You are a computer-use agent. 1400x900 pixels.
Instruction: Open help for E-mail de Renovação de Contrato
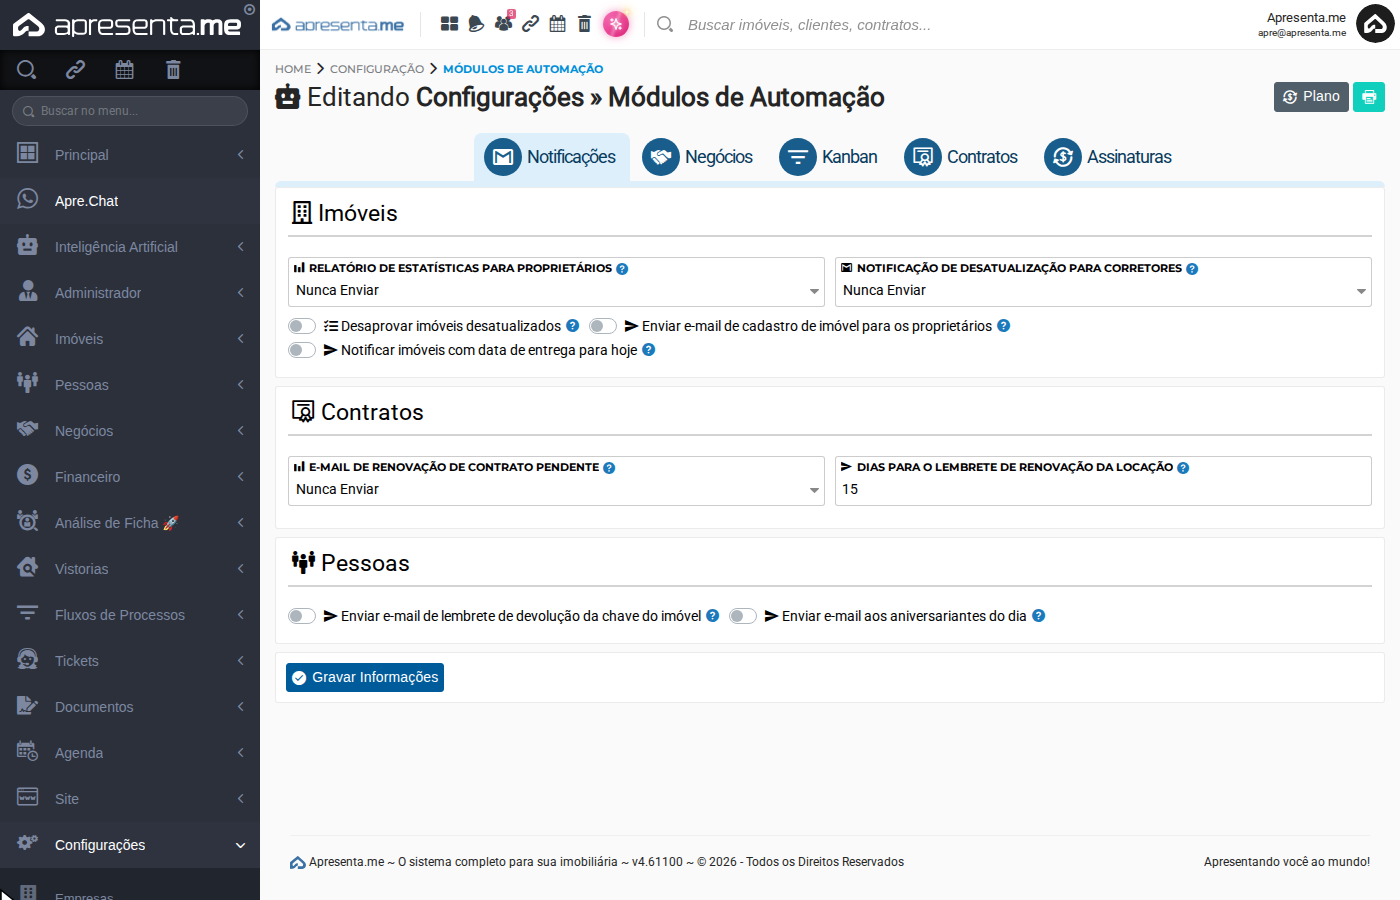[x=609, y=468]
